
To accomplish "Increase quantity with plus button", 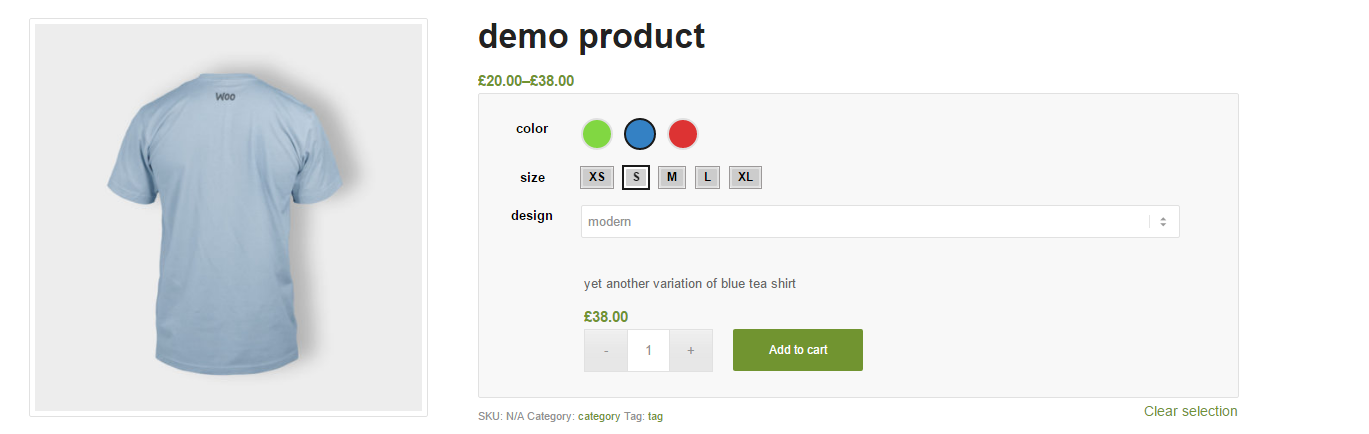I will point(691,350).
